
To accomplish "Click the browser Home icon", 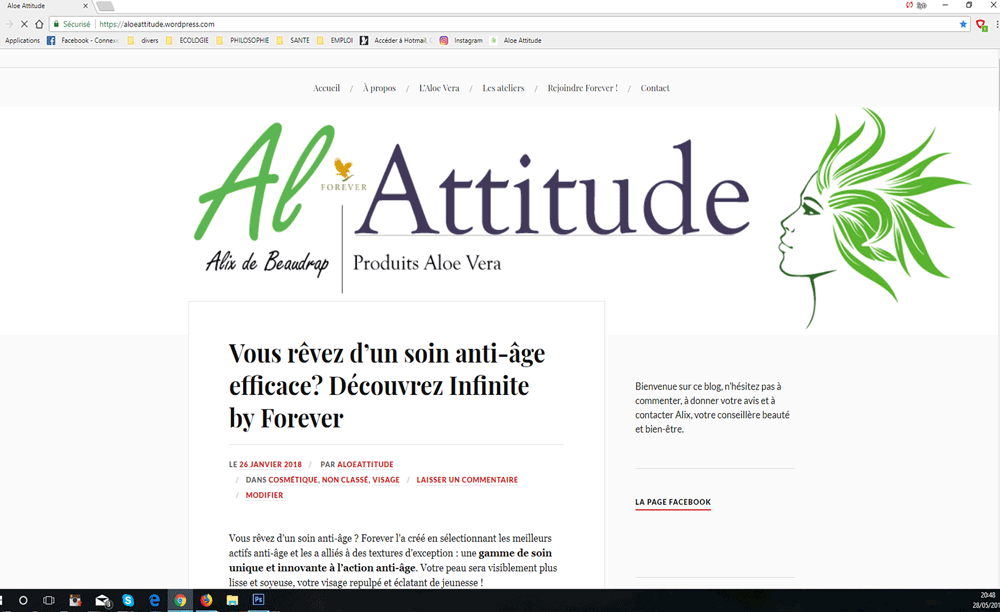I will (x=40, y=24).
